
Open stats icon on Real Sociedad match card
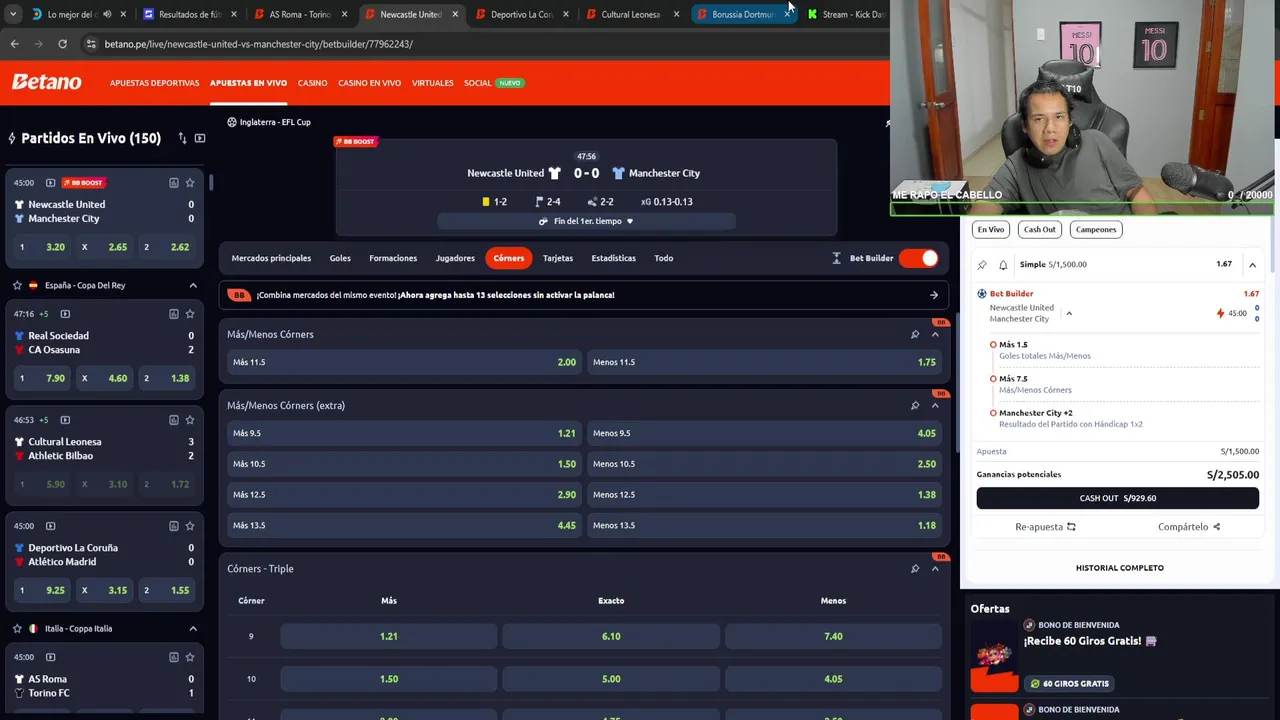(x=174, y=314)
